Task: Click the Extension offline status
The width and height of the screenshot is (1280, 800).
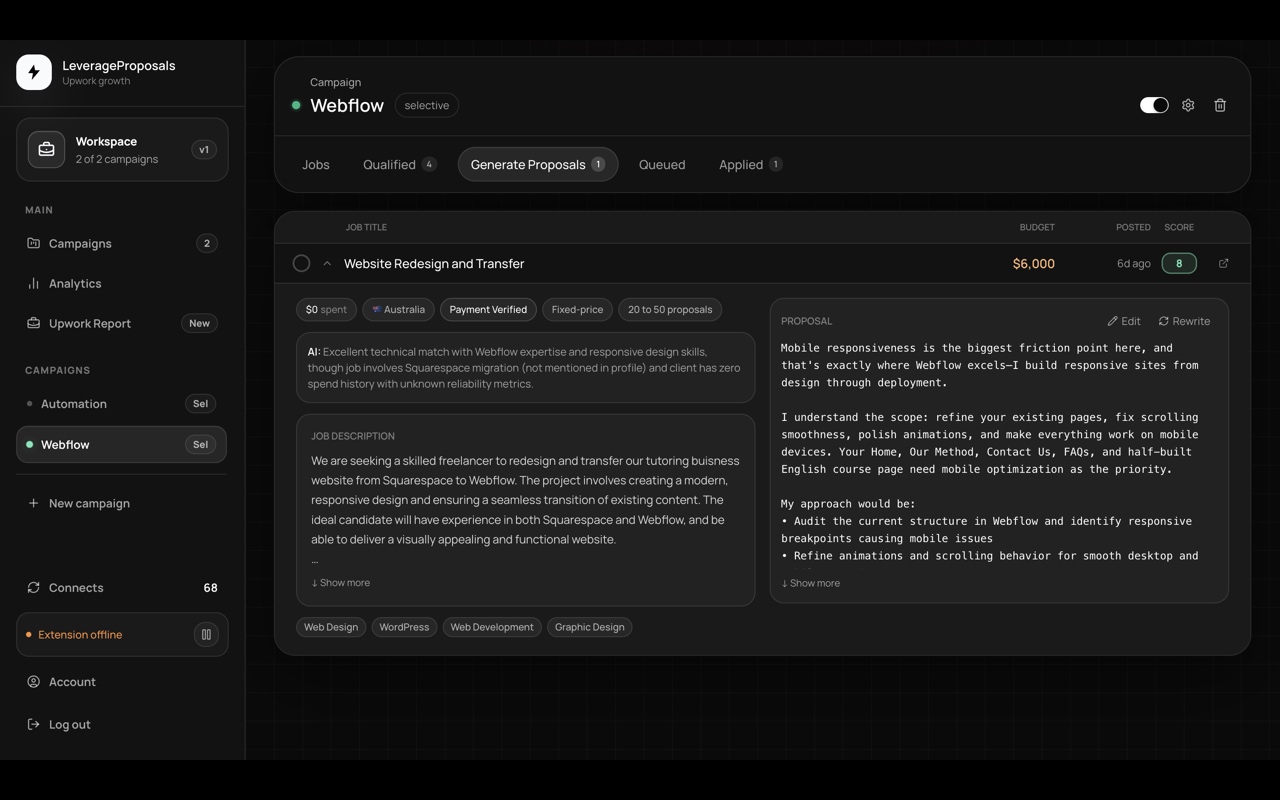Action: (x=80, y=635)
